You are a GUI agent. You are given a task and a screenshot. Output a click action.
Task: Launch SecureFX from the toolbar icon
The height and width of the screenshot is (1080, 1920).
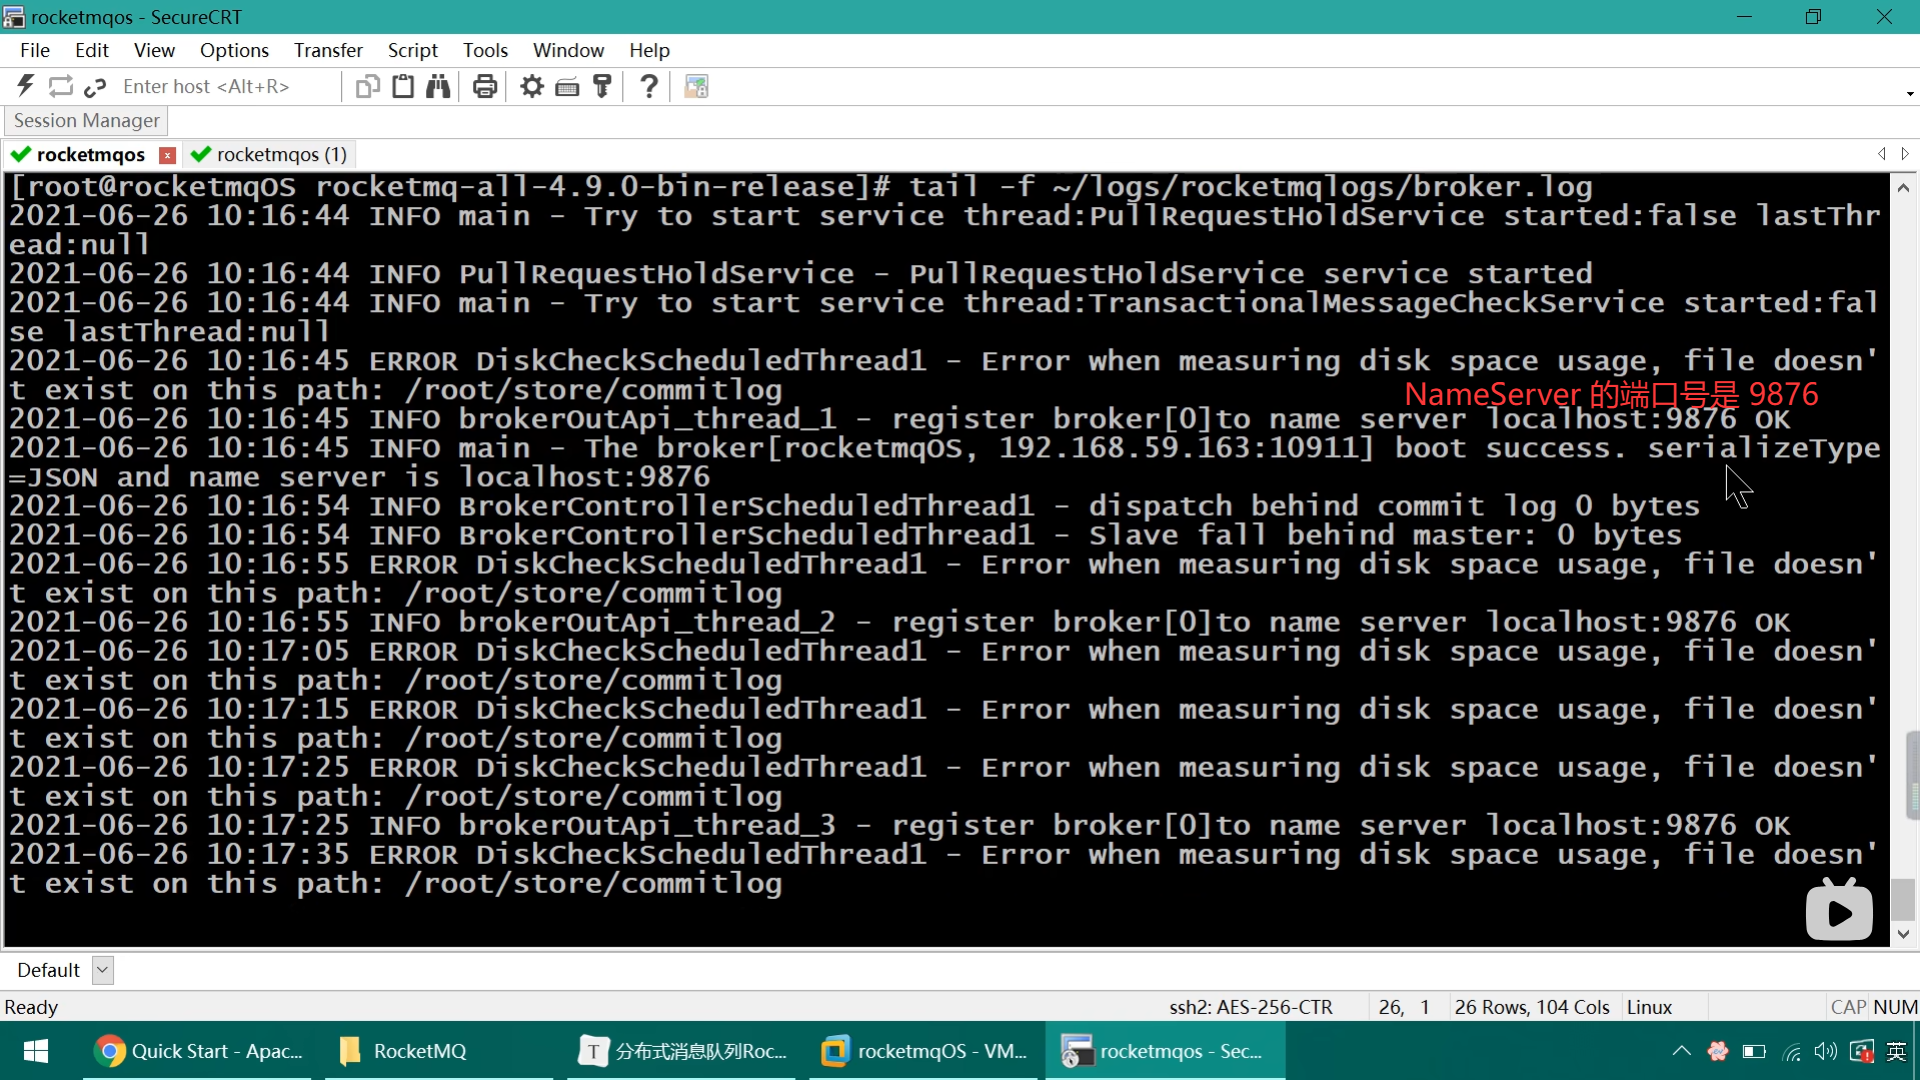[x=696, y=86]
